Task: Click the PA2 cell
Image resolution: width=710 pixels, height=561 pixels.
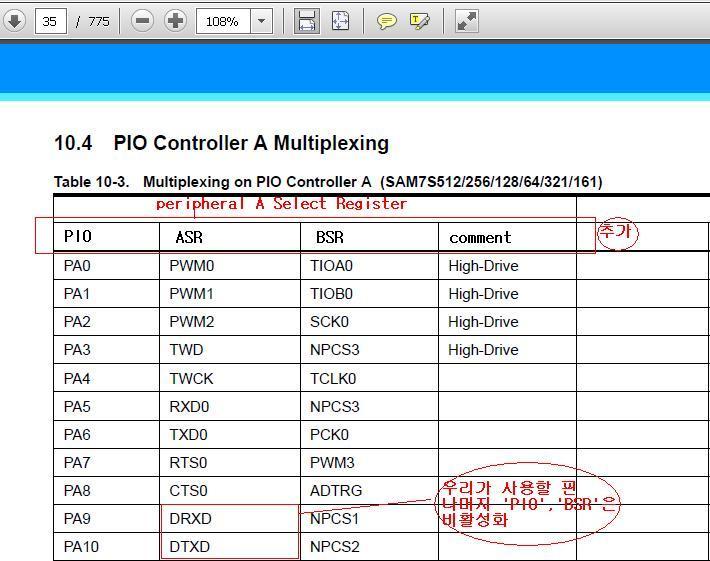Action: click(106, 322)
